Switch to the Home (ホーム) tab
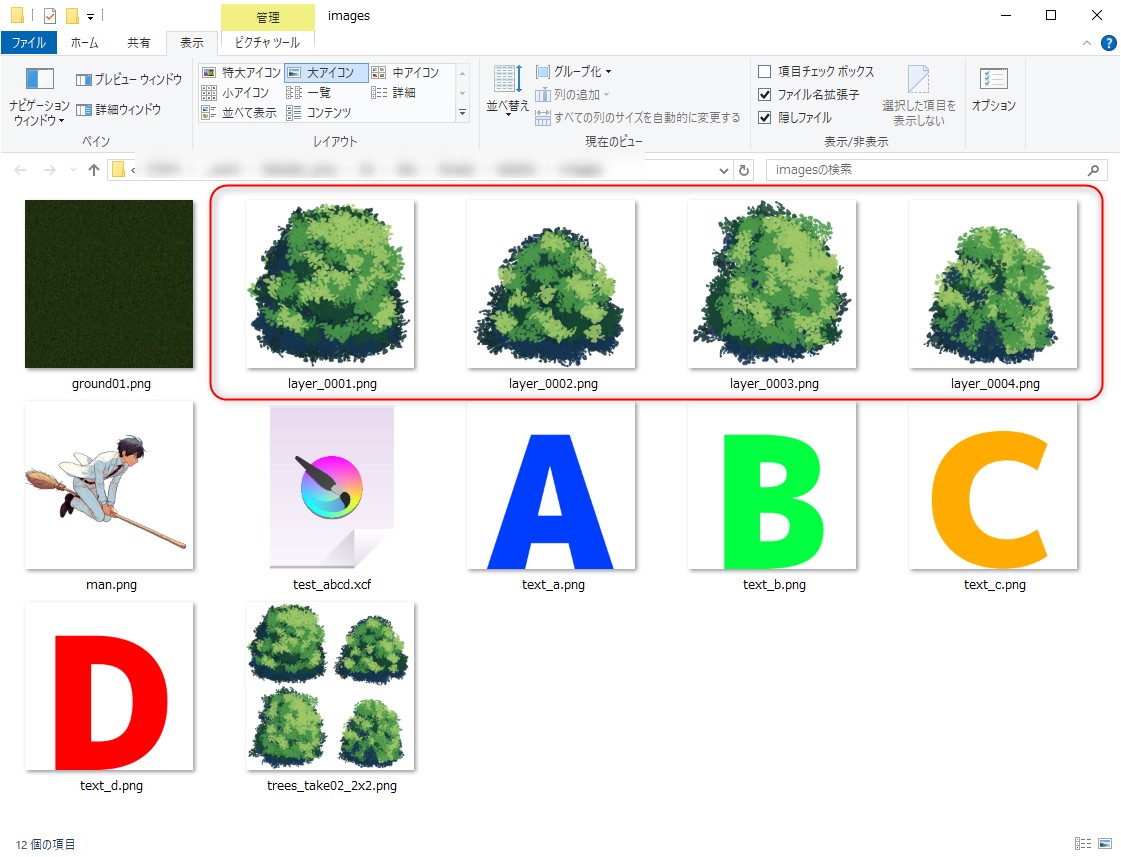Image resolution: width=1121 pixels, height=857 pixels. (85, 43)
